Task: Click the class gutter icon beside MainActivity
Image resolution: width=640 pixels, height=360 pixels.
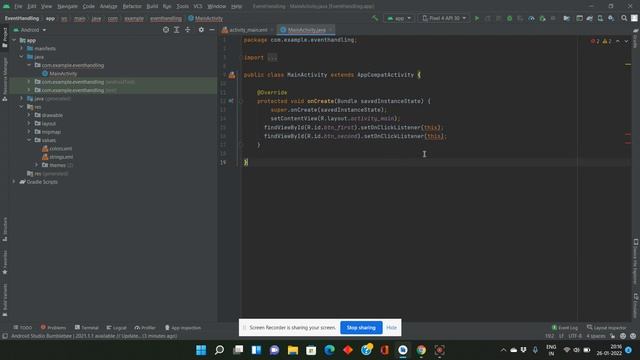Action: pyautogui.click(x=232, y=75)
